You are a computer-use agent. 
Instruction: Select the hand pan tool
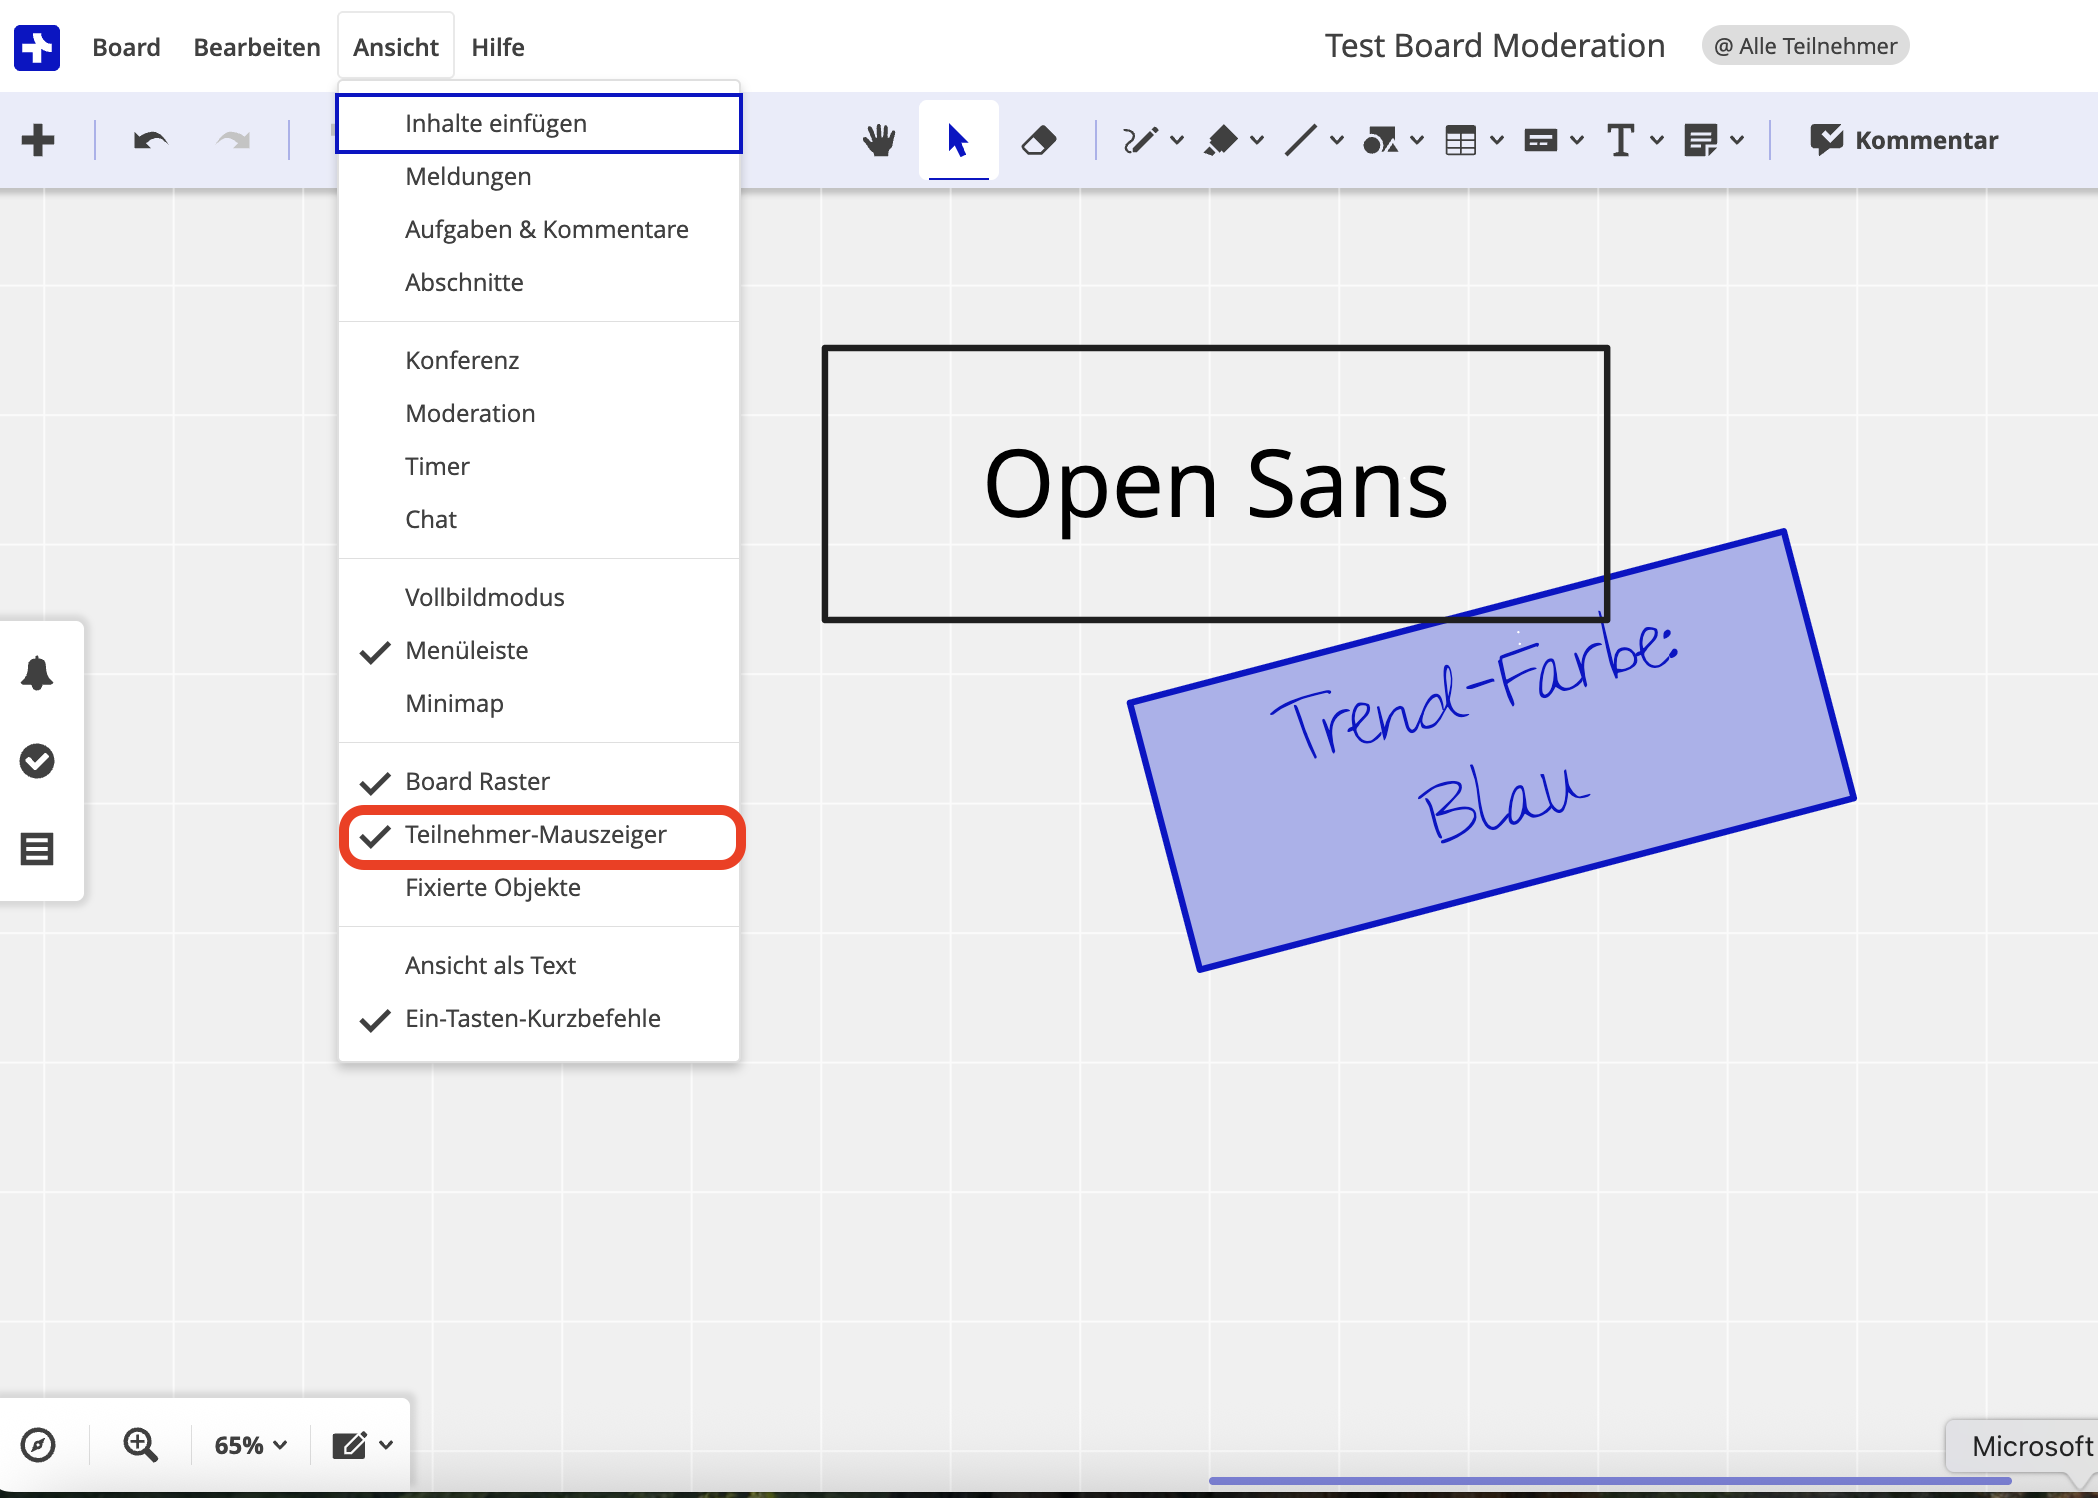(879, 140)
